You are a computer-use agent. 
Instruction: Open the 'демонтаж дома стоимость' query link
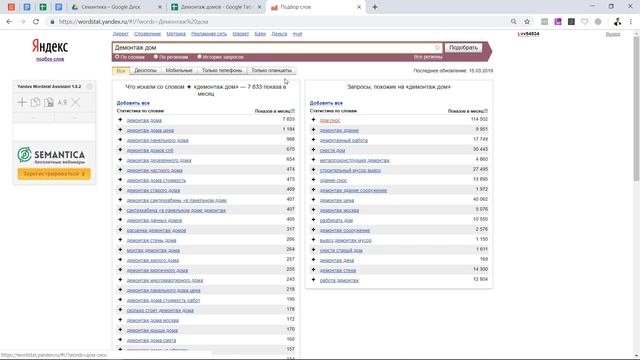[156, 180]
